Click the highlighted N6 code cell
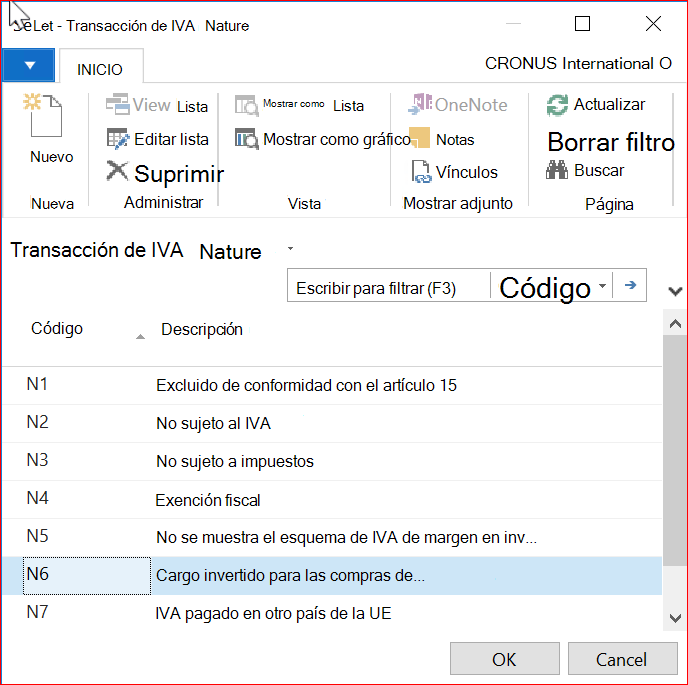The height and width of the screenshot is (685, 688). 87,575
